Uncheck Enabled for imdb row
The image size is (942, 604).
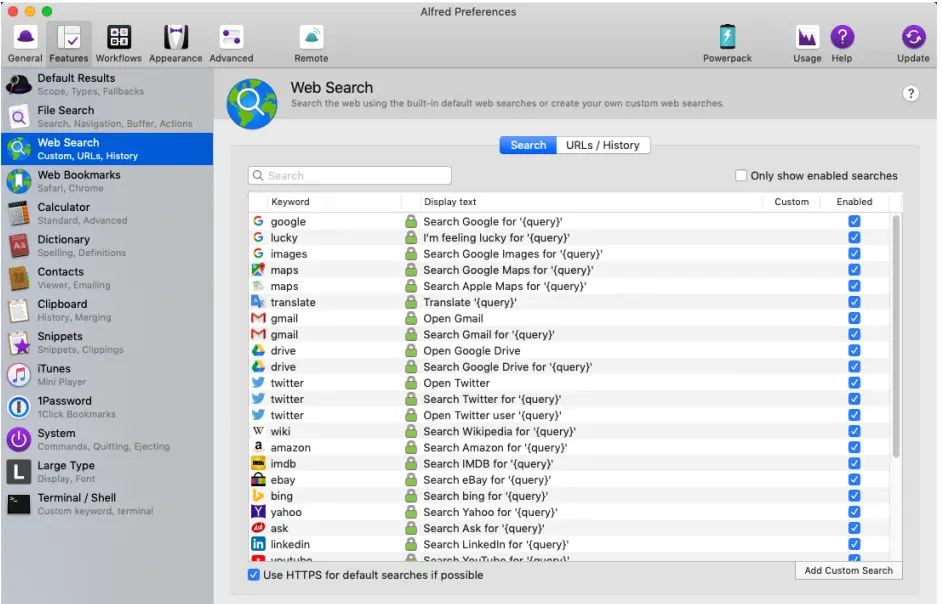pos(854,463)
